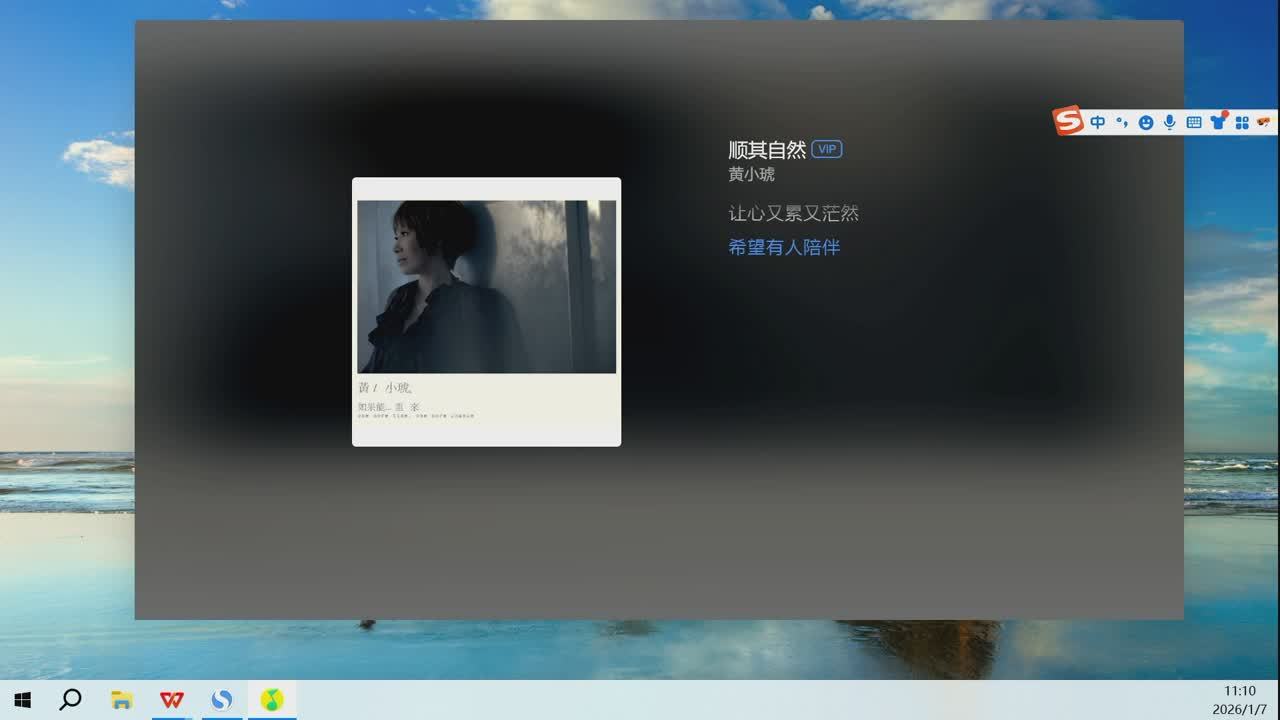The image size is (1280, 720).
Task: Toggle Chinese/English mode via 中 icon
Action: pyautogui.click(x=1098, y=122)
